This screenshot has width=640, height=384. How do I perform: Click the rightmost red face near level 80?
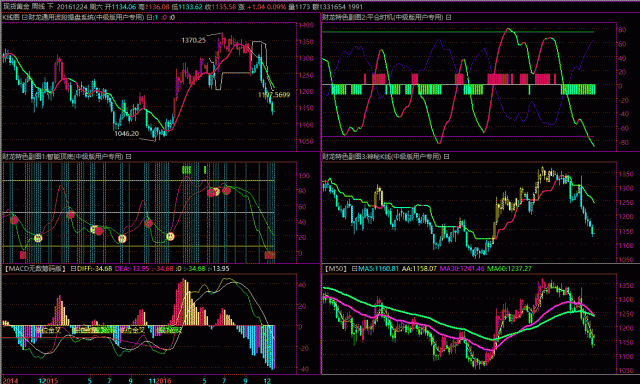227,190
